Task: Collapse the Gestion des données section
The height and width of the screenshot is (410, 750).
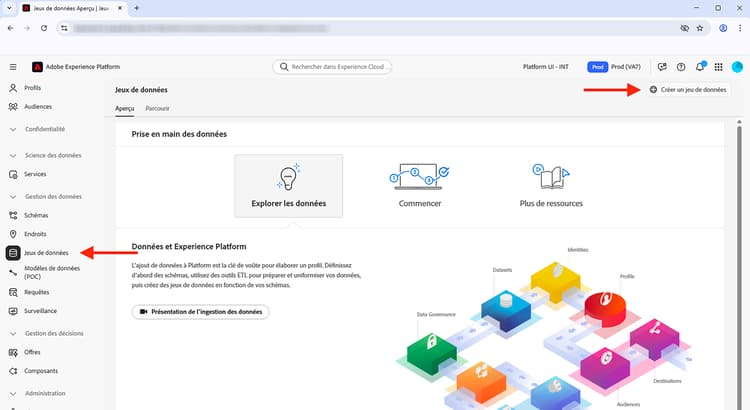Action: click(x=13, y=197)
